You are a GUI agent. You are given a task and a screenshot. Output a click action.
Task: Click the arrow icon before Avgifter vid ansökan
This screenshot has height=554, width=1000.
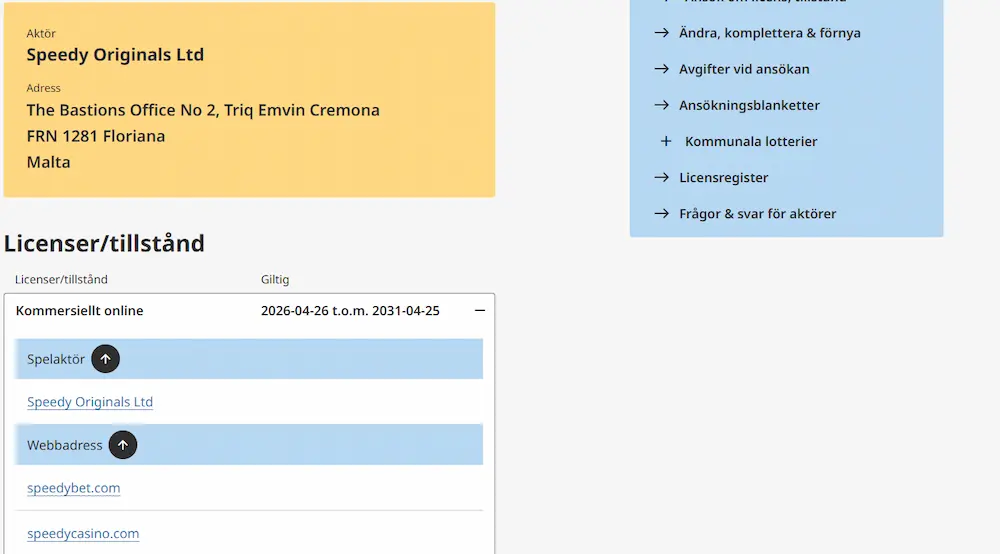pos(661,69)
